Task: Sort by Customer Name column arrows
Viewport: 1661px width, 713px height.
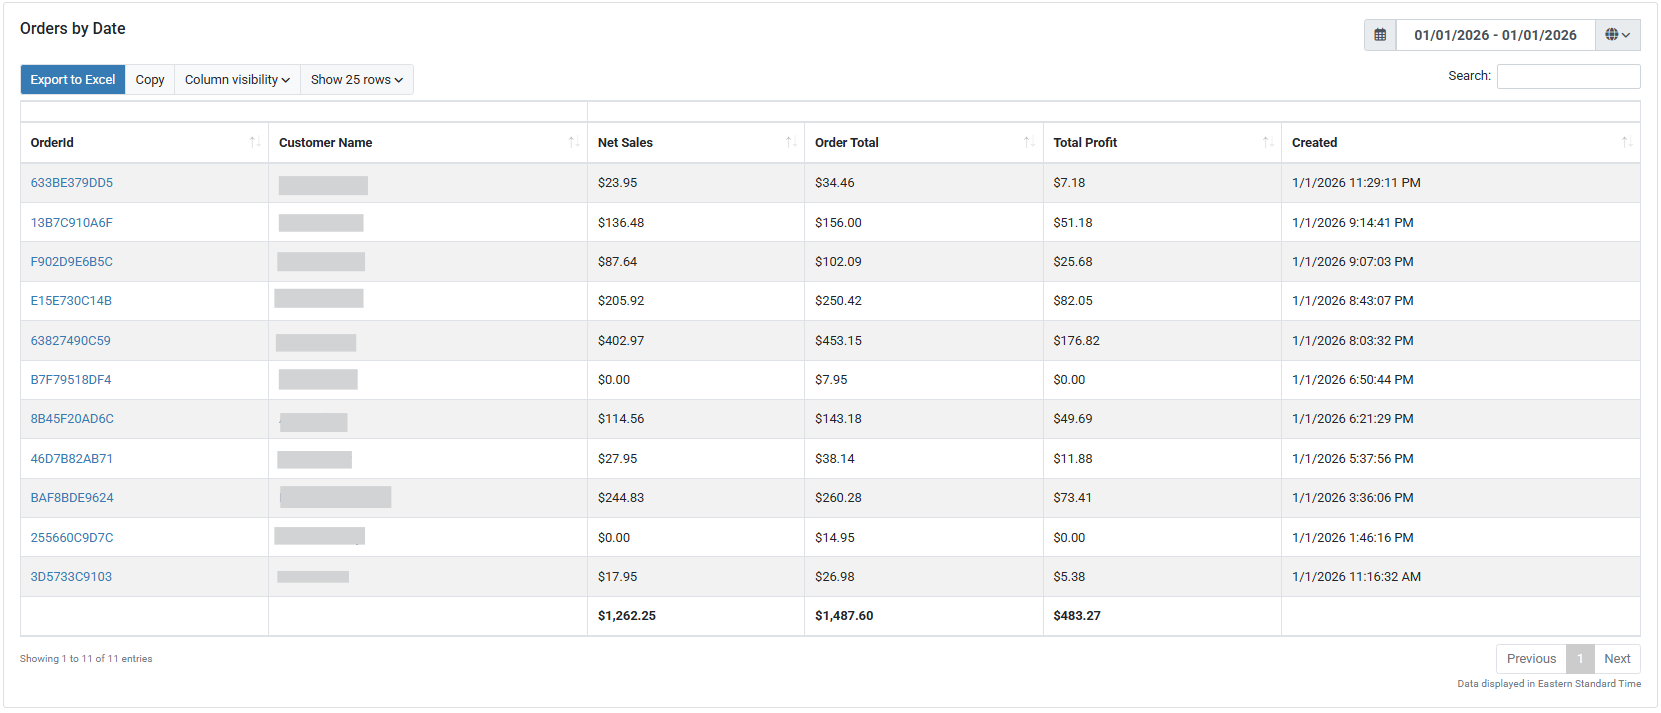Action: coord(573,143)
